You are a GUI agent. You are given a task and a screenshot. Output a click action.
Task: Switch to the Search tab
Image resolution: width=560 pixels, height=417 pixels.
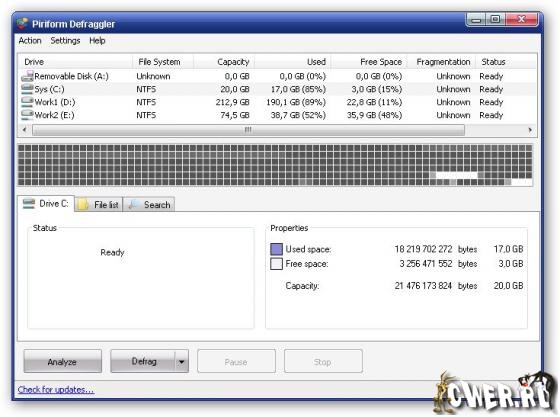[149, 205]
